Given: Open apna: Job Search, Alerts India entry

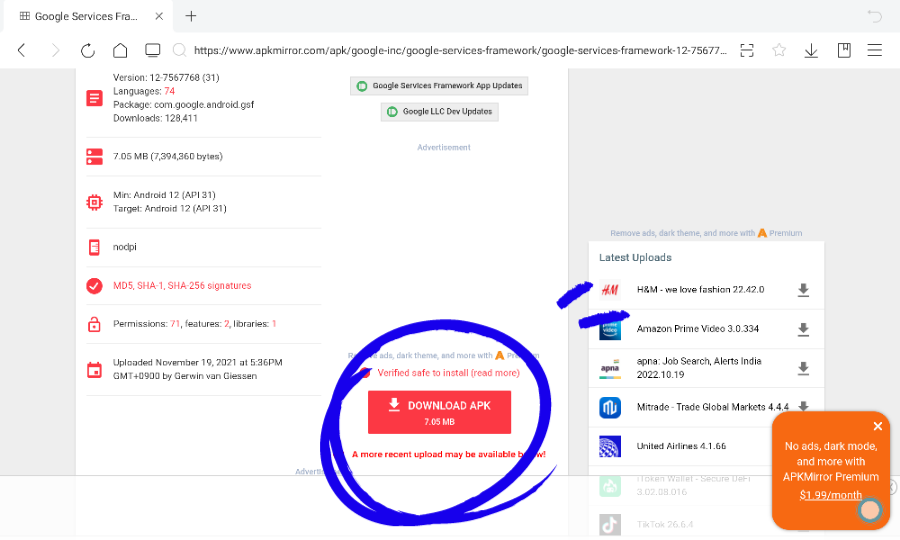Looking at the screenshot, I should 699,368.
